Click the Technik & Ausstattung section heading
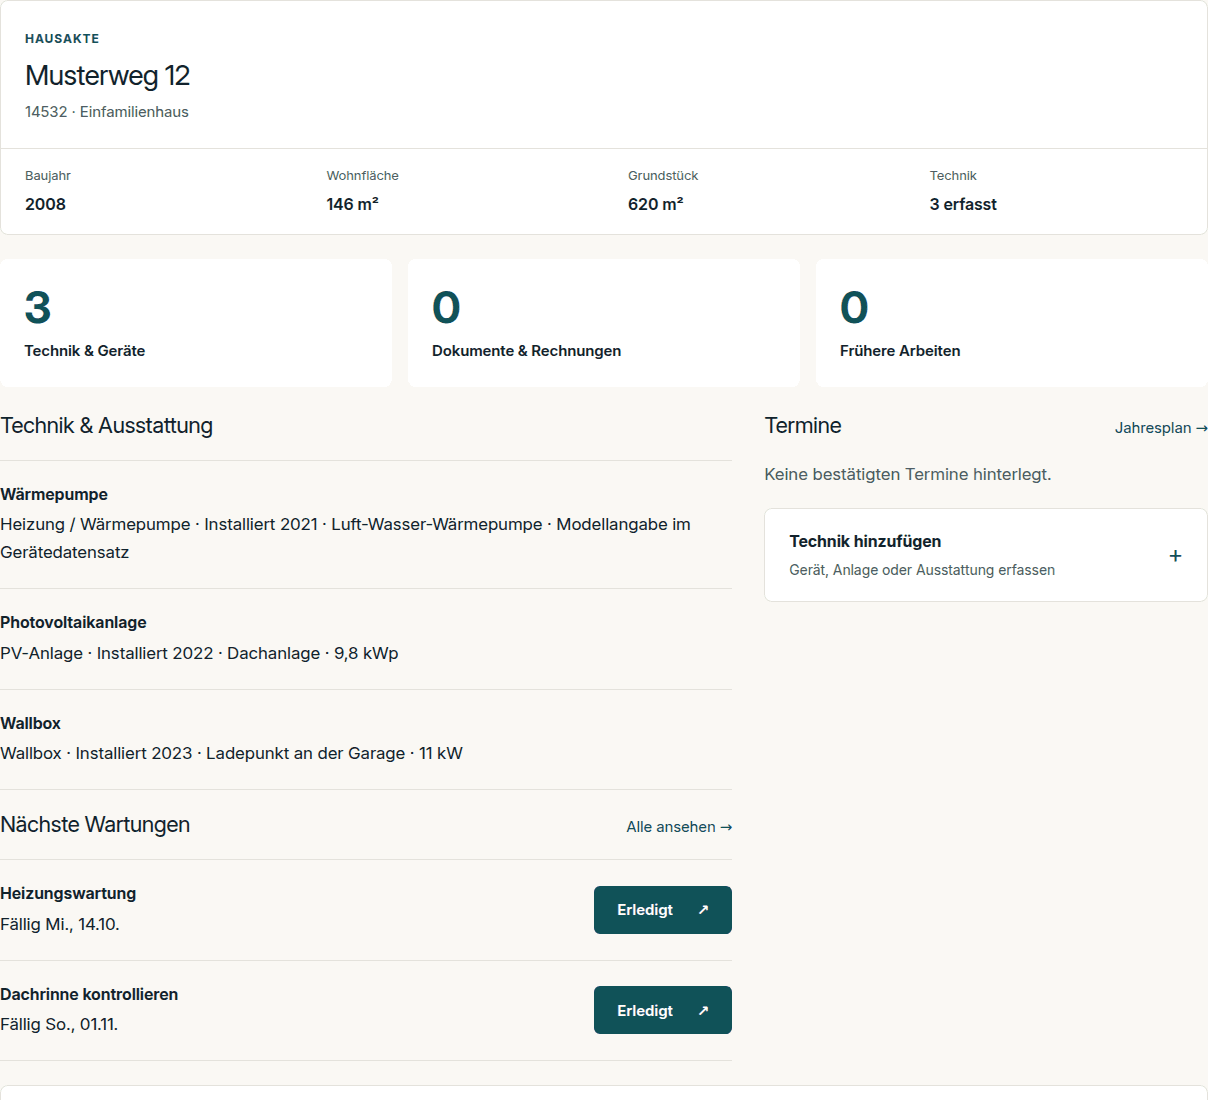Viewport: 1208px width, 1100px height. tap(107, 425)
